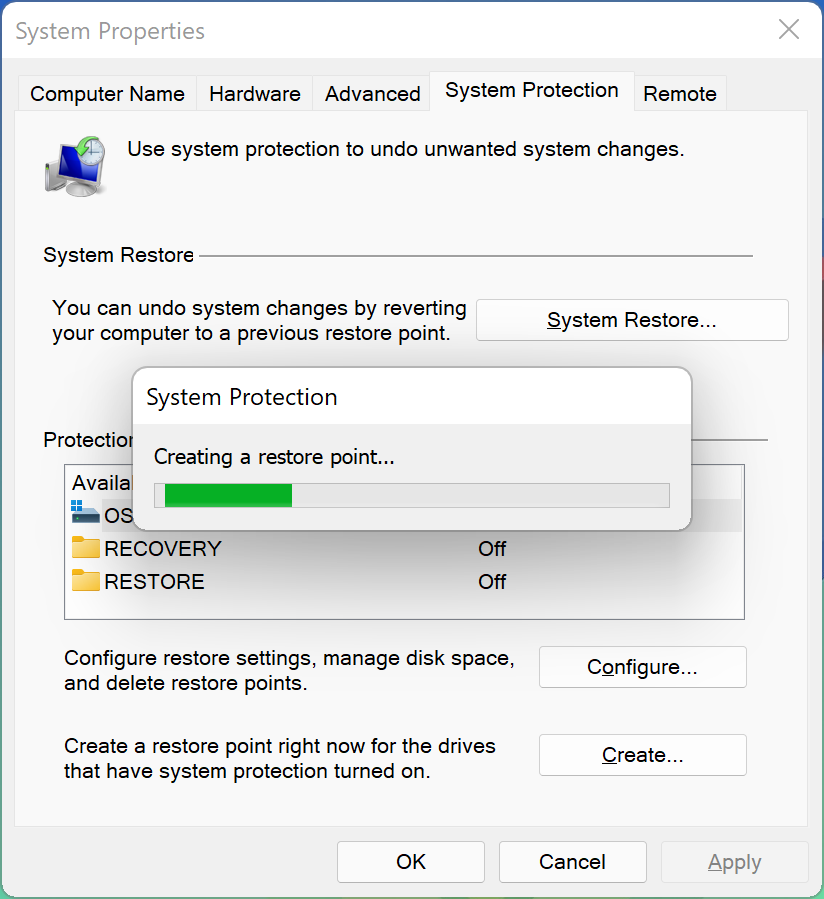
Task: Select the RESTORE drive folder icon
Action: point(85,580)
